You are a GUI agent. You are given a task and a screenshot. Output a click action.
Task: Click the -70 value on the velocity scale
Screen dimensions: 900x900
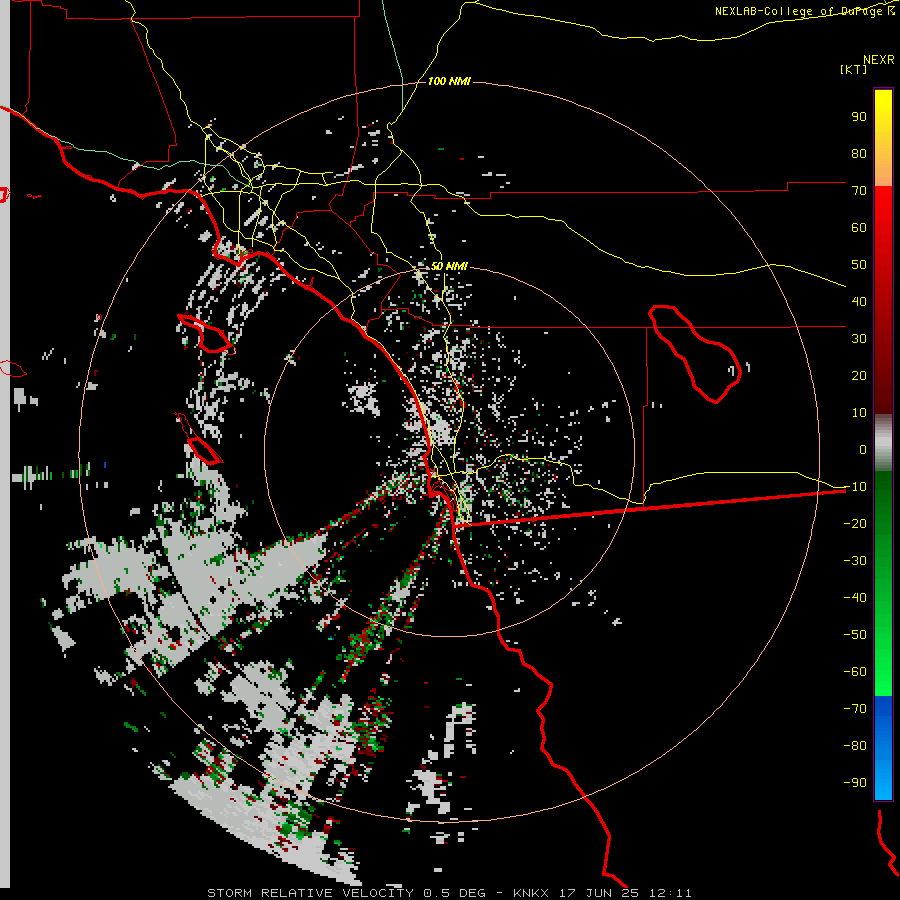coord(855,709)
